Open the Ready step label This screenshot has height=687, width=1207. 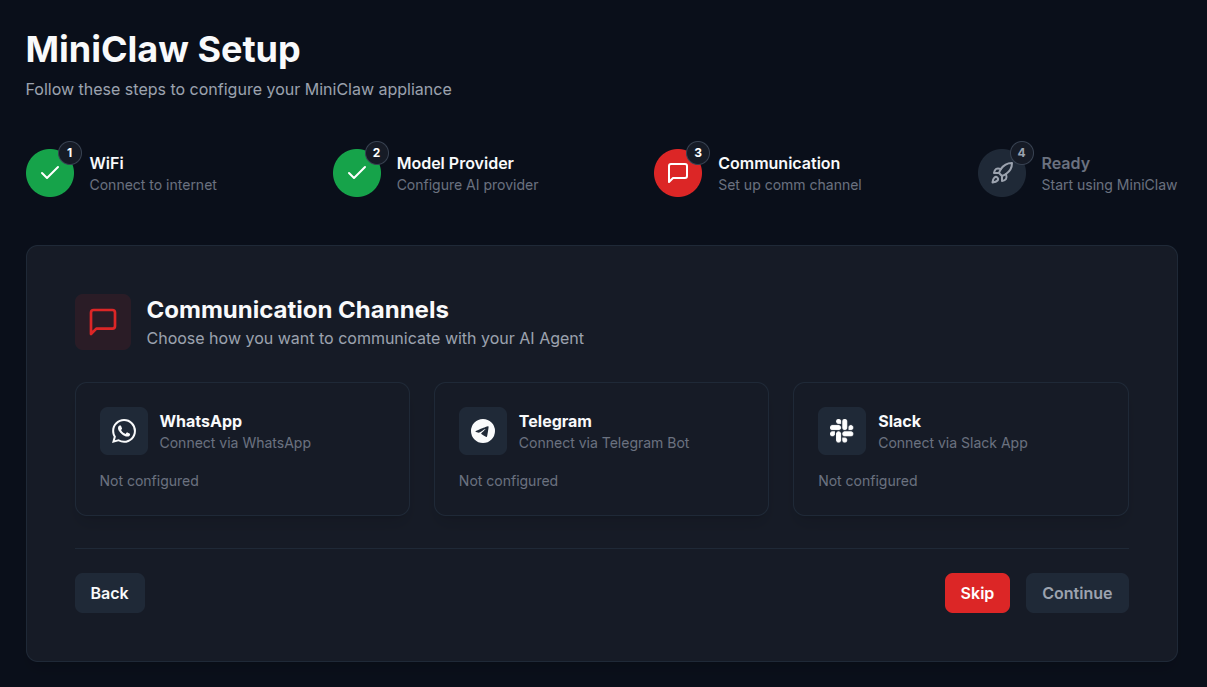coord(1065,163)
